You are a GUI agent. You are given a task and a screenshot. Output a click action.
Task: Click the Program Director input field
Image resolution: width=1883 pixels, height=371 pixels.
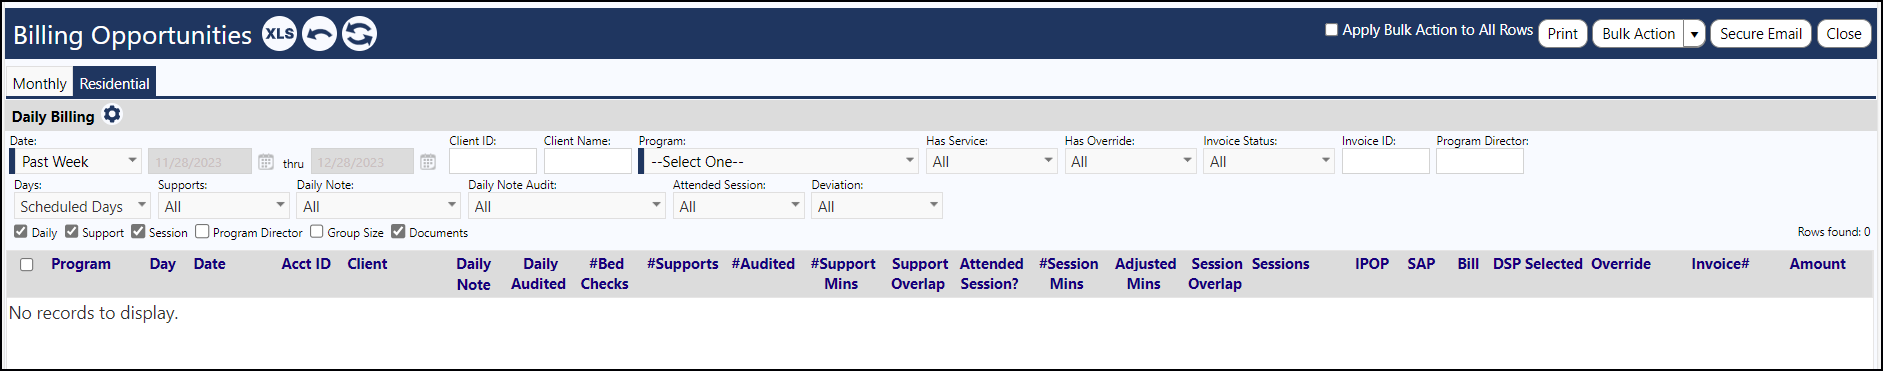tap(1480, 161)
